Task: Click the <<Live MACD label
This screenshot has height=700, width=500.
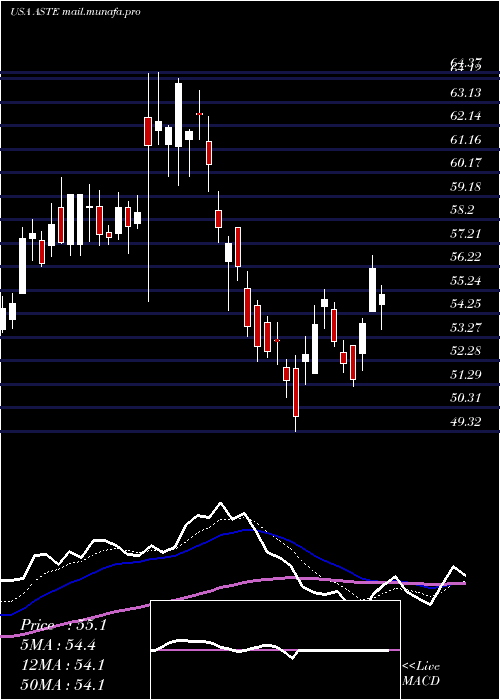Action: point(421,674)
